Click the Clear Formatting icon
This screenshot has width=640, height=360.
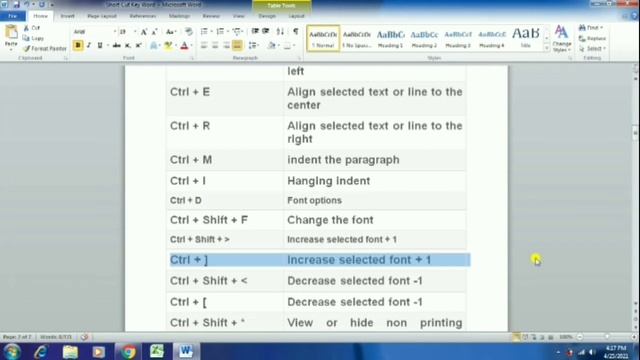click(188, 32)
